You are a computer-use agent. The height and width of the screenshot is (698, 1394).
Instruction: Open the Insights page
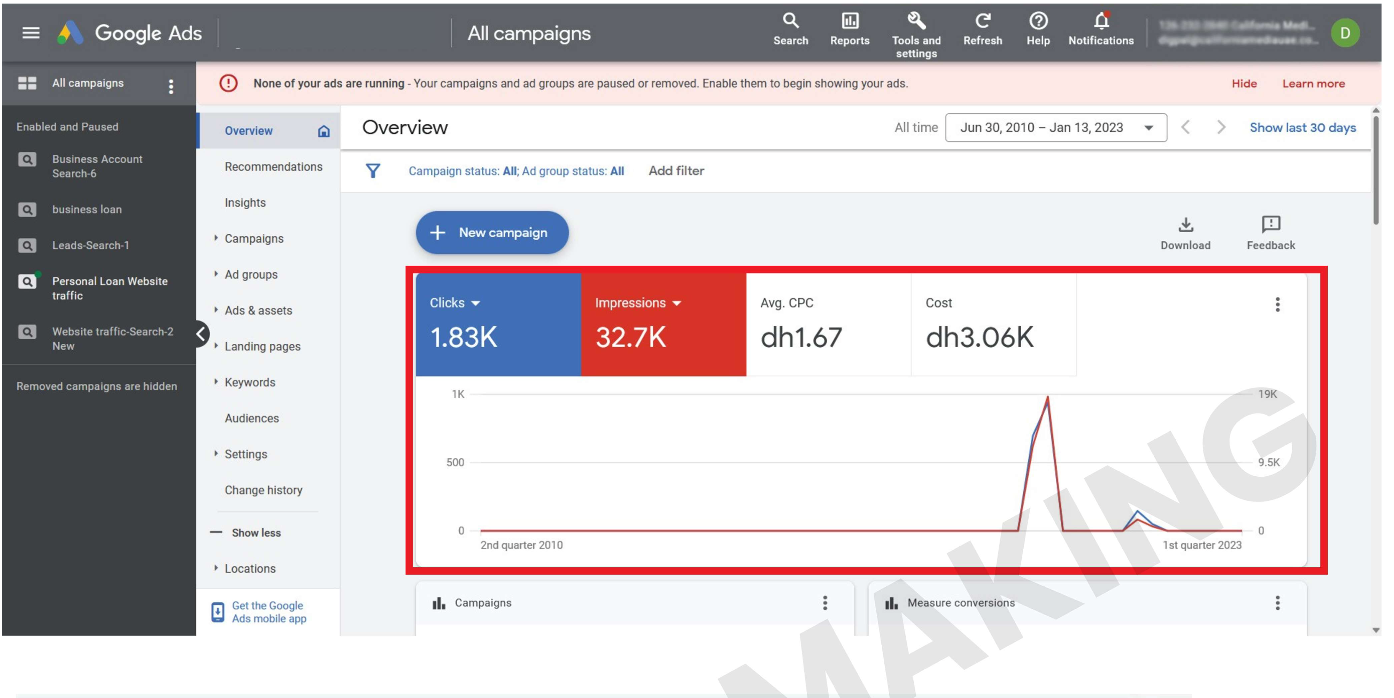(245, 203)
